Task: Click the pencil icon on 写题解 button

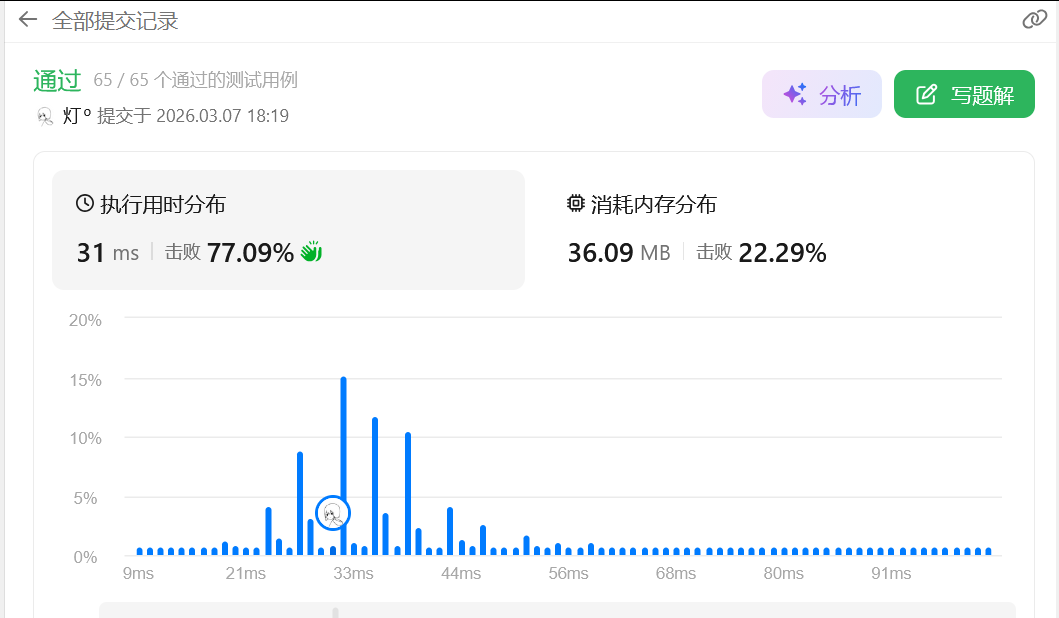Action: (927, 95)
